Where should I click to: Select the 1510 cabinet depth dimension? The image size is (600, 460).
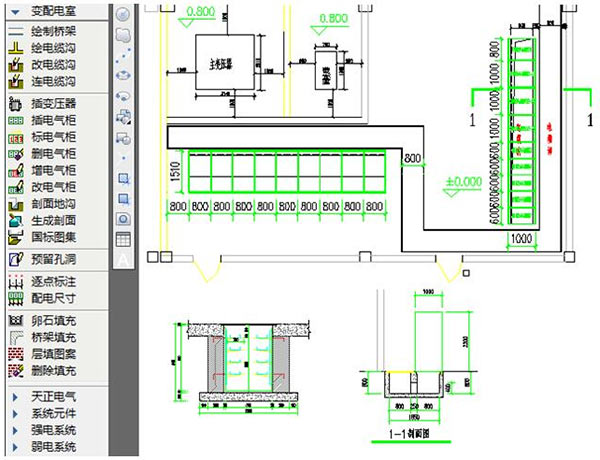pyautogui.click(x=175, y=171)
